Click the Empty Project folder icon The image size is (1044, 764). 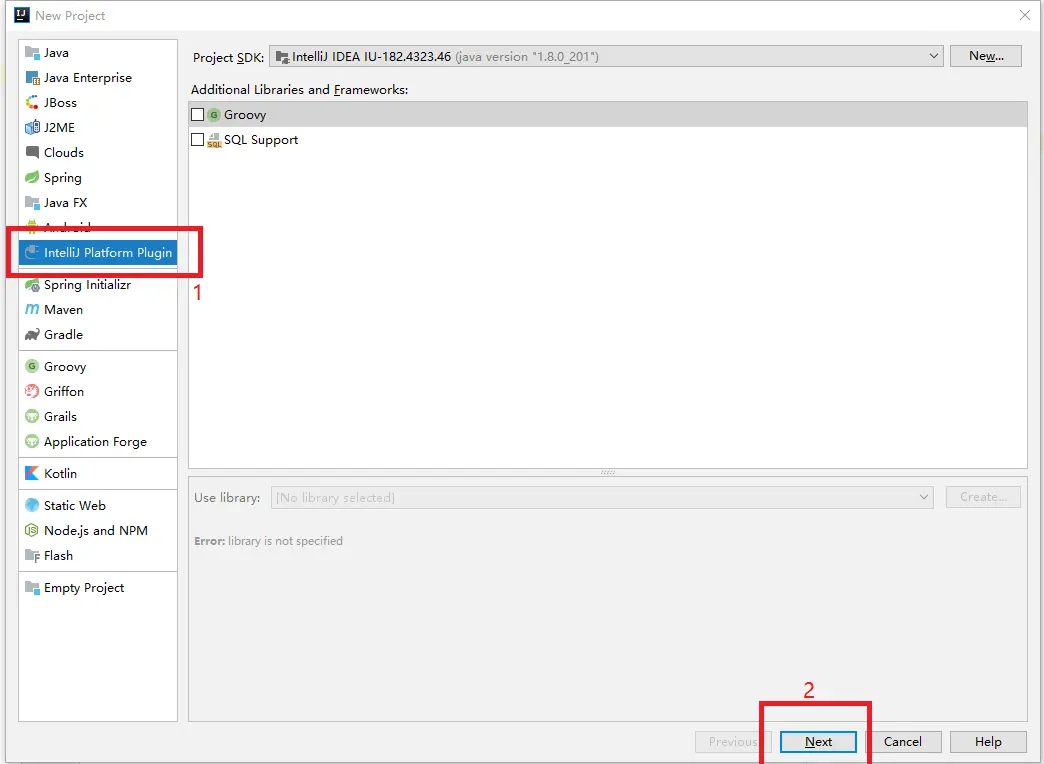[x=32, y=587]
